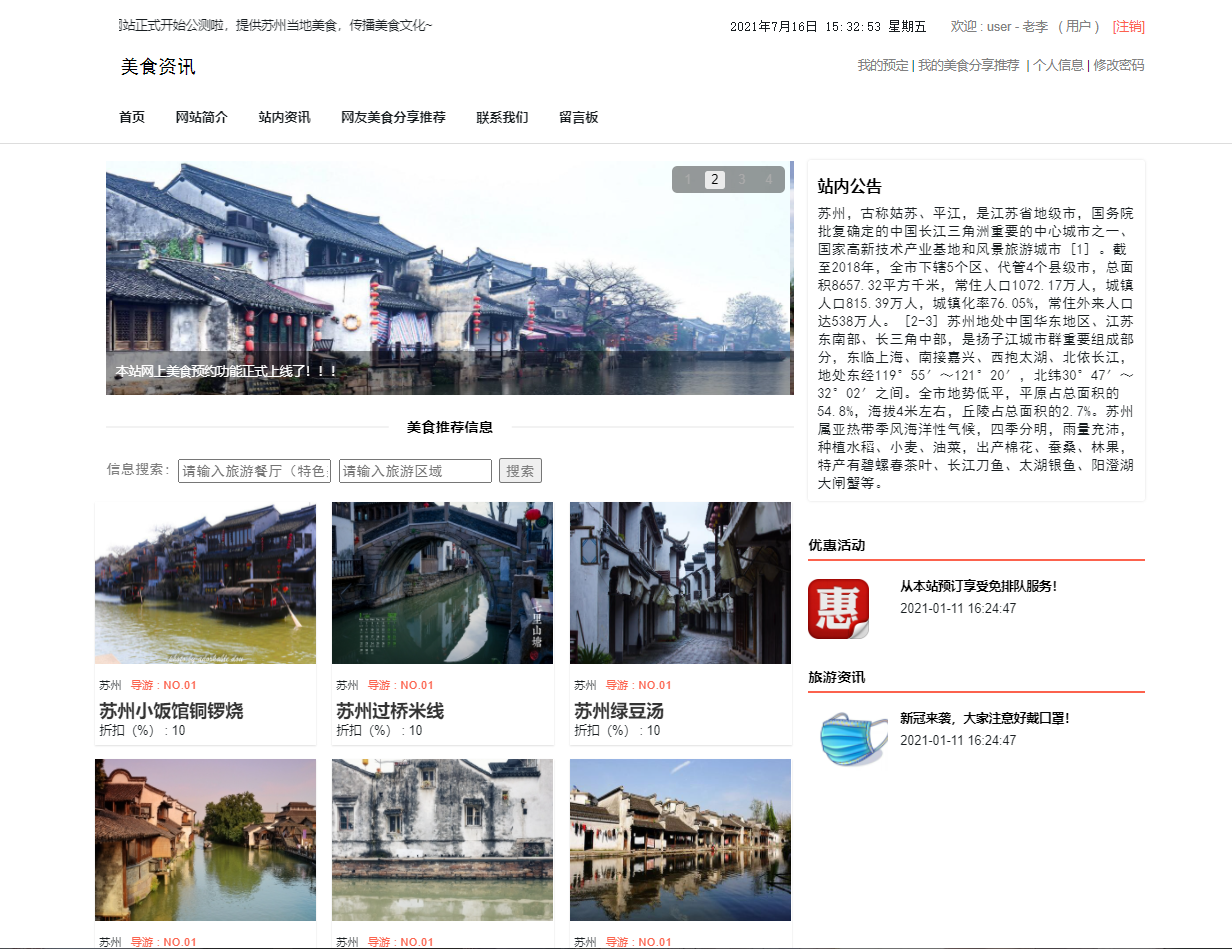The image size is (1232, 949).
Task: Click the 从本站预订享受免排队服务 promotion link
Action: (975, 587)
